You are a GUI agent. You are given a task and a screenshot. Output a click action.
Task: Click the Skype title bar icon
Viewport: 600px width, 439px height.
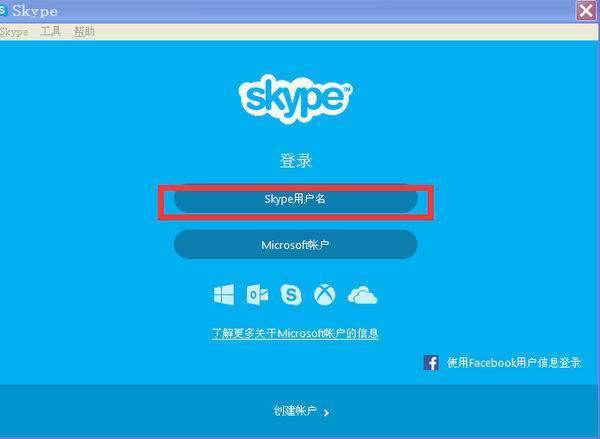coord(3,10)
